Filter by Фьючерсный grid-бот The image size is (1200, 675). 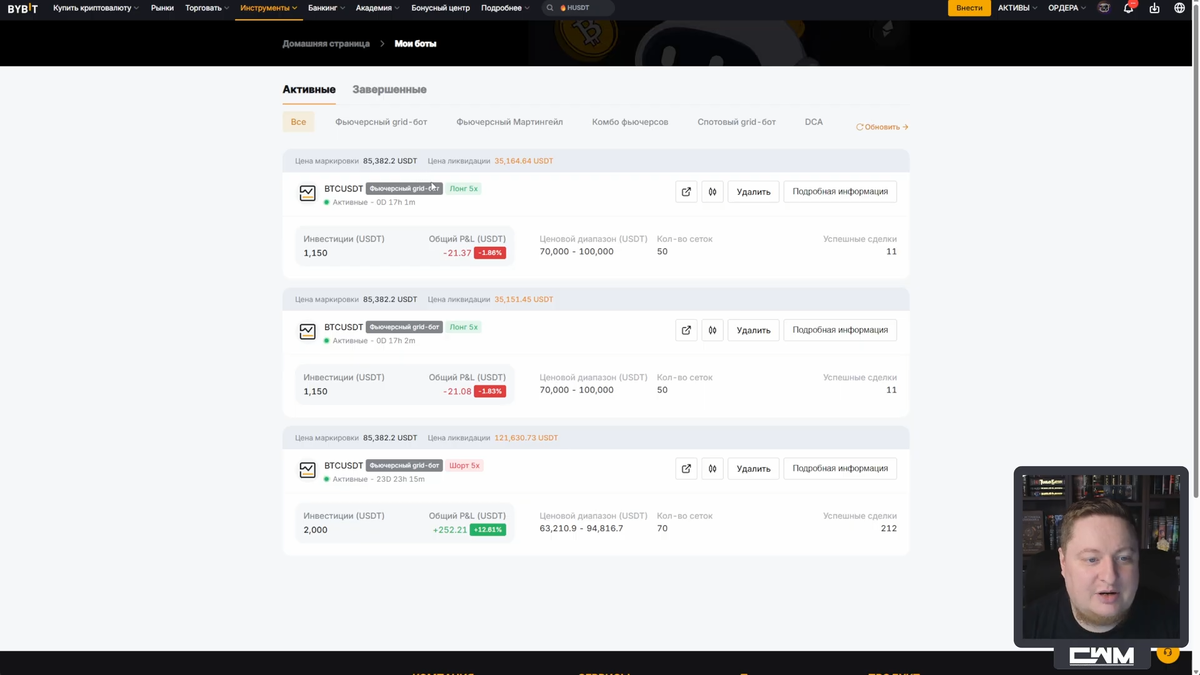(381, 122)
